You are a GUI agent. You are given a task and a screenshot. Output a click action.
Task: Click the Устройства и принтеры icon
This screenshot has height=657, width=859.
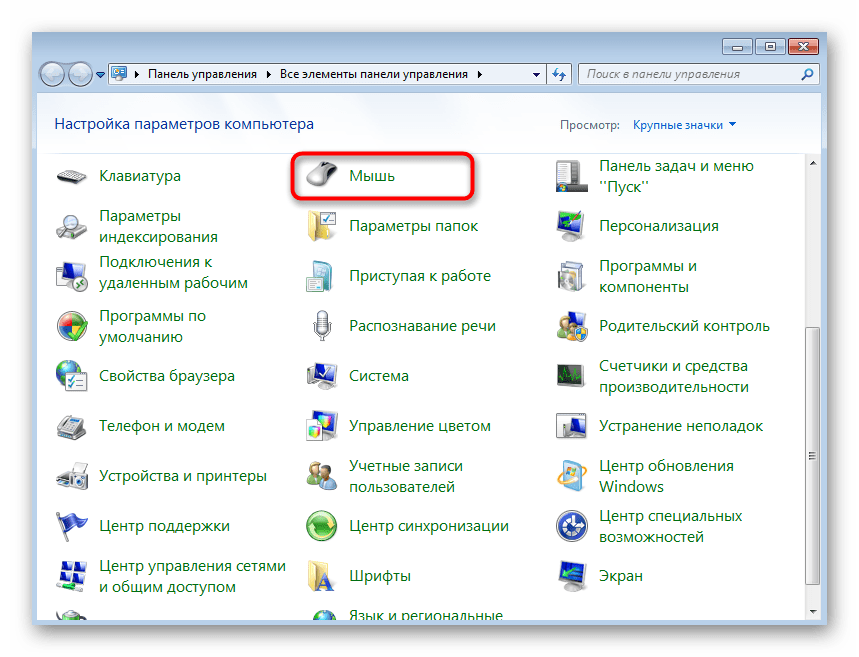click(71, 476)
